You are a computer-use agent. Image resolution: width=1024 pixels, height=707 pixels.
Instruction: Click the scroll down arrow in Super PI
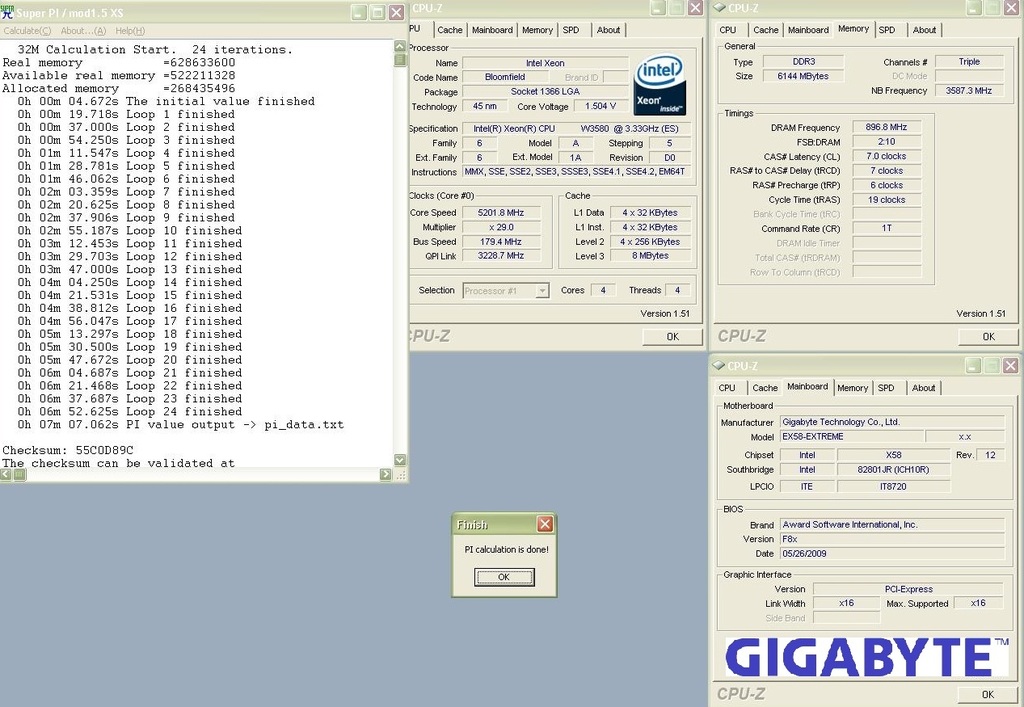tap(400, 460)
